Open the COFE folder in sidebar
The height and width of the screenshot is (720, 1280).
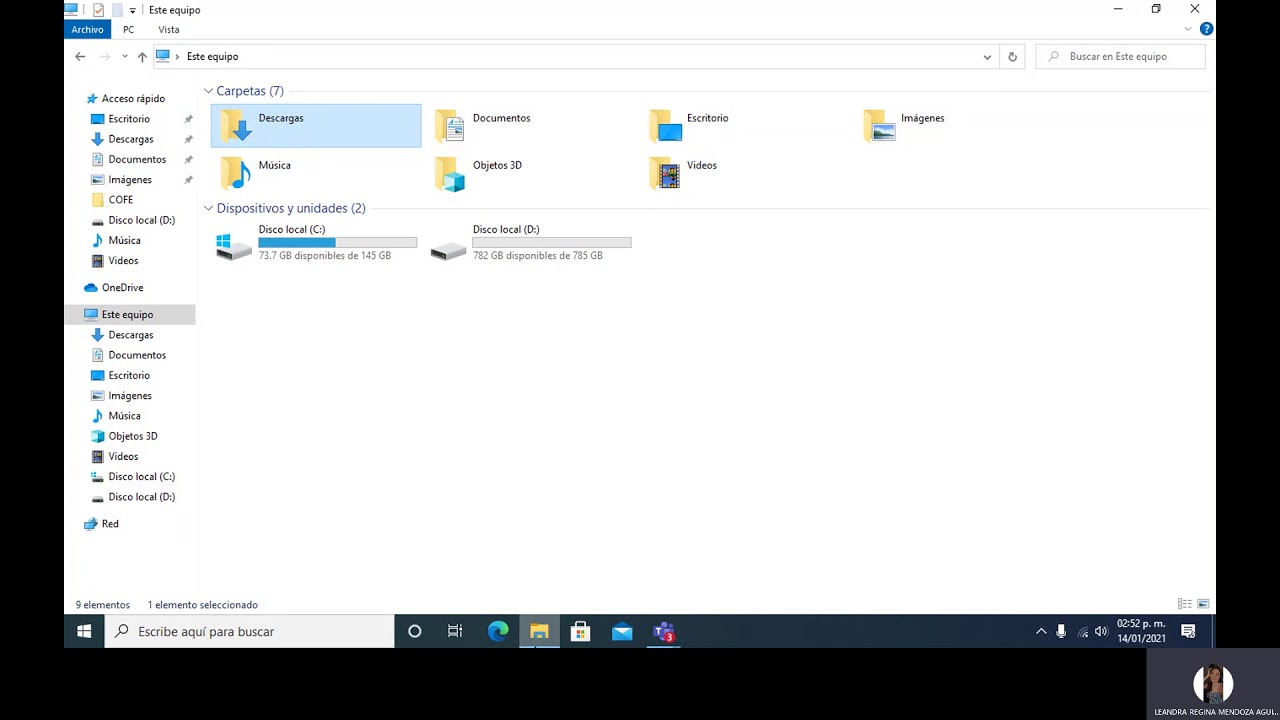click(120, 200)
